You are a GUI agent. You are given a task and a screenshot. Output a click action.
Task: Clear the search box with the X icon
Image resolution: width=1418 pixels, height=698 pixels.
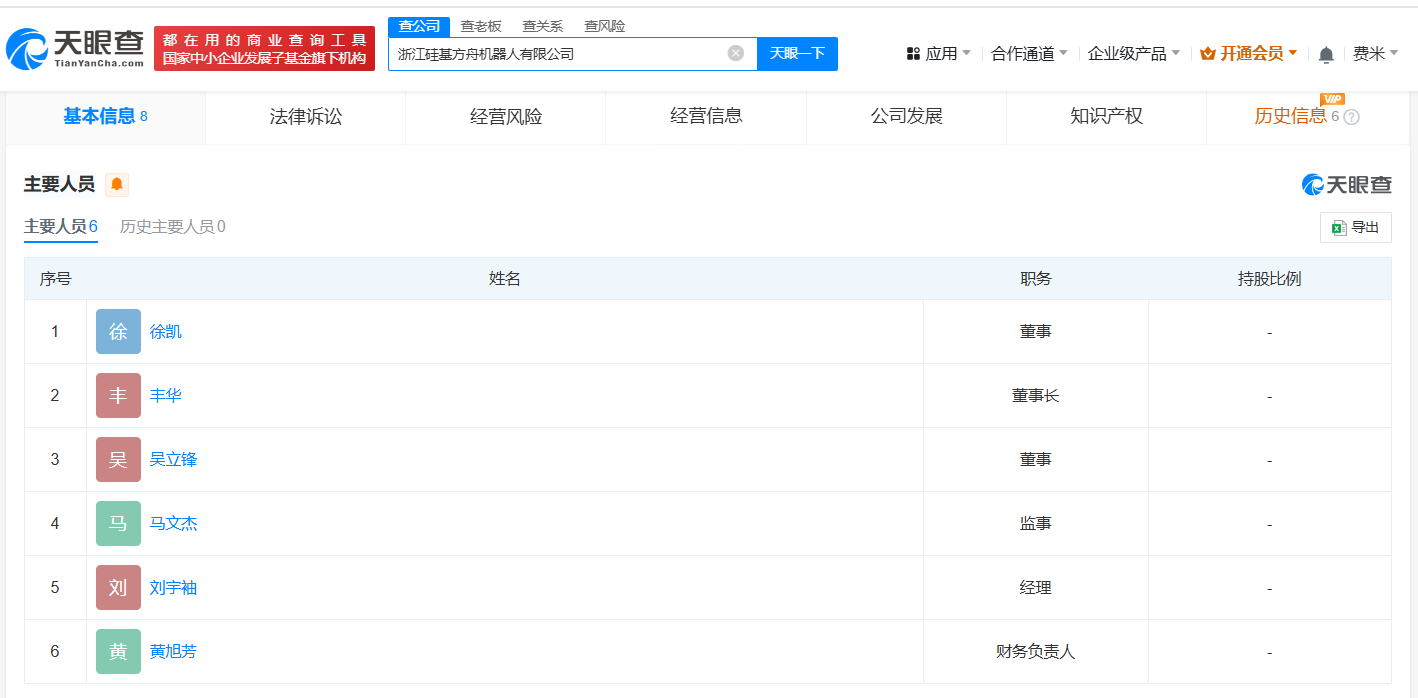click(x=736, y=53)
